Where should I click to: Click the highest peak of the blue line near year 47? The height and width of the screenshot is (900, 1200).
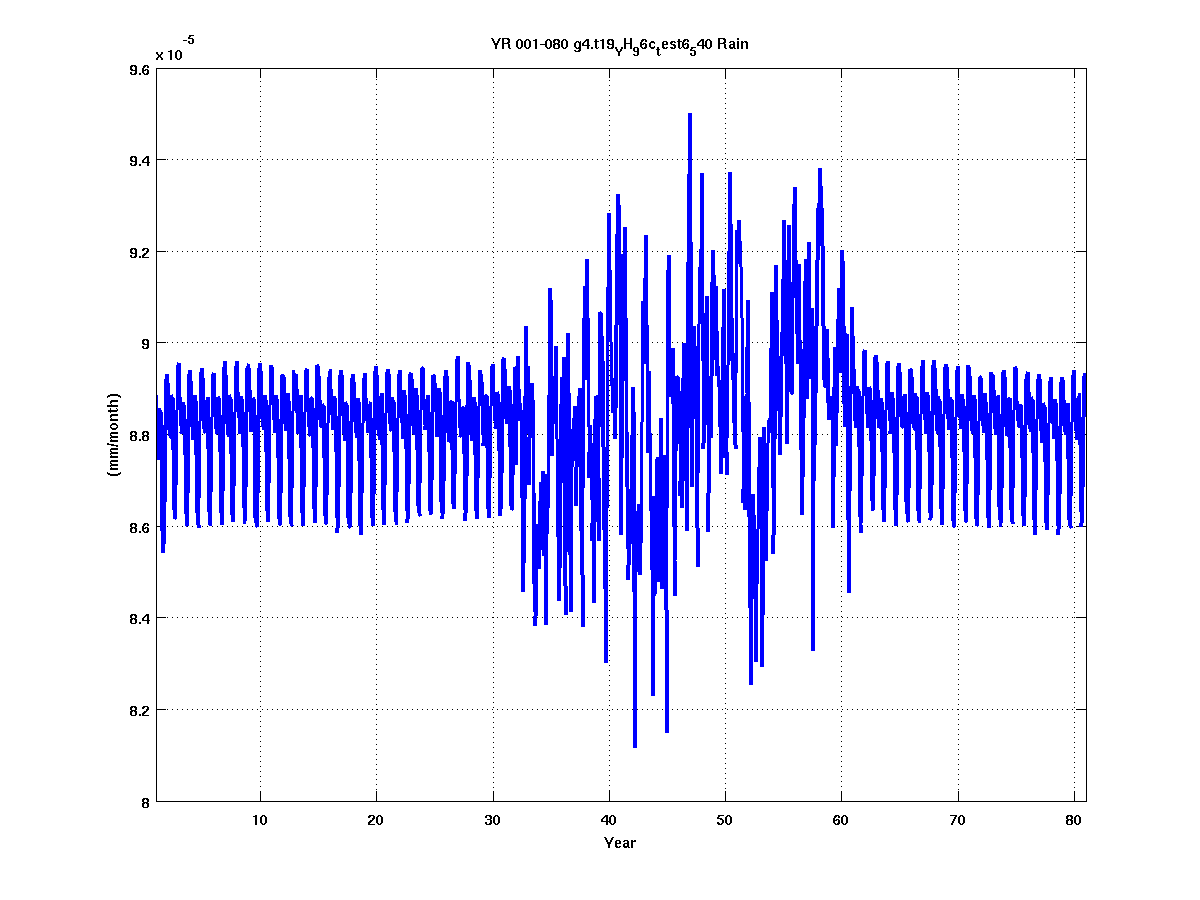[x=690, y=115]
